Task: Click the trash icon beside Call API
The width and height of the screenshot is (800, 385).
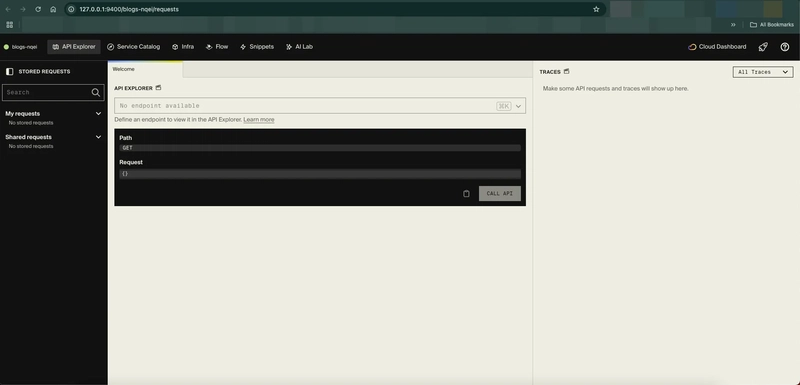Action: [466, 194]
